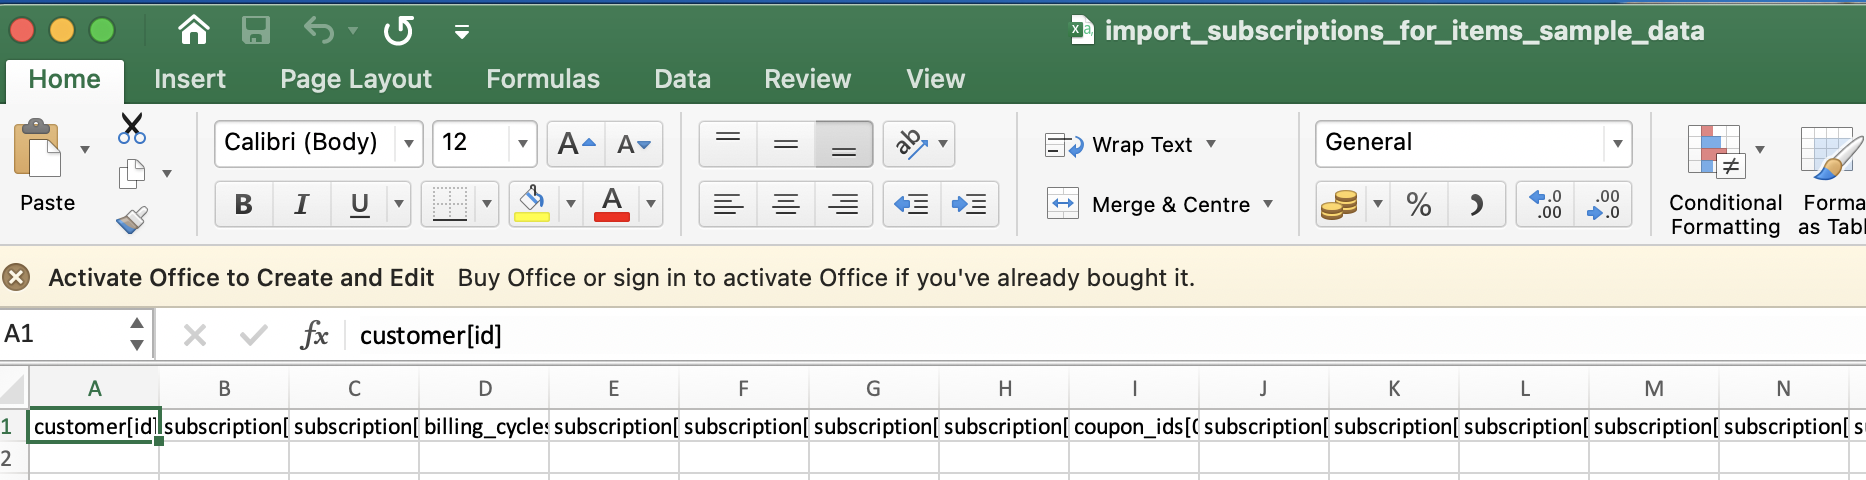The height and width of the screenshot is (480, 1866).
Task: Open the Wrap Text dropdown arrow
Action: (x=1211, y=145)
